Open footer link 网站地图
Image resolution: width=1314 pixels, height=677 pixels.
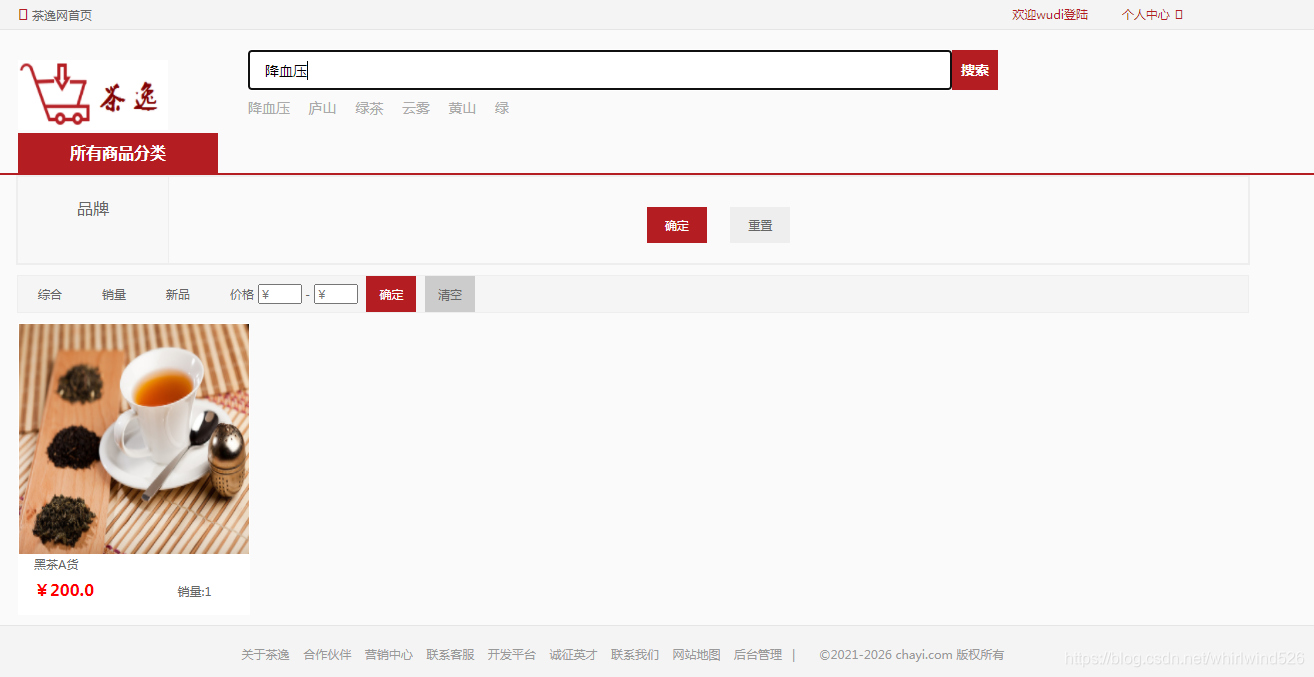click(x=696, y=655)
